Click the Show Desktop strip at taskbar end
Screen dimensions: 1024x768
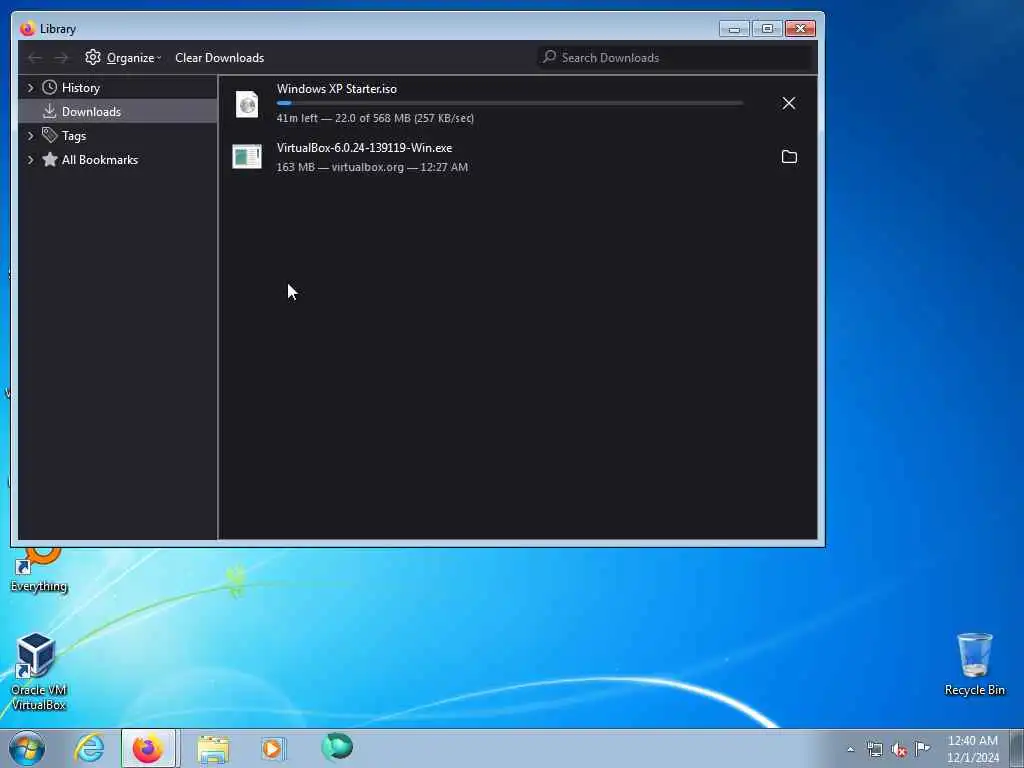coord(1017,748)
